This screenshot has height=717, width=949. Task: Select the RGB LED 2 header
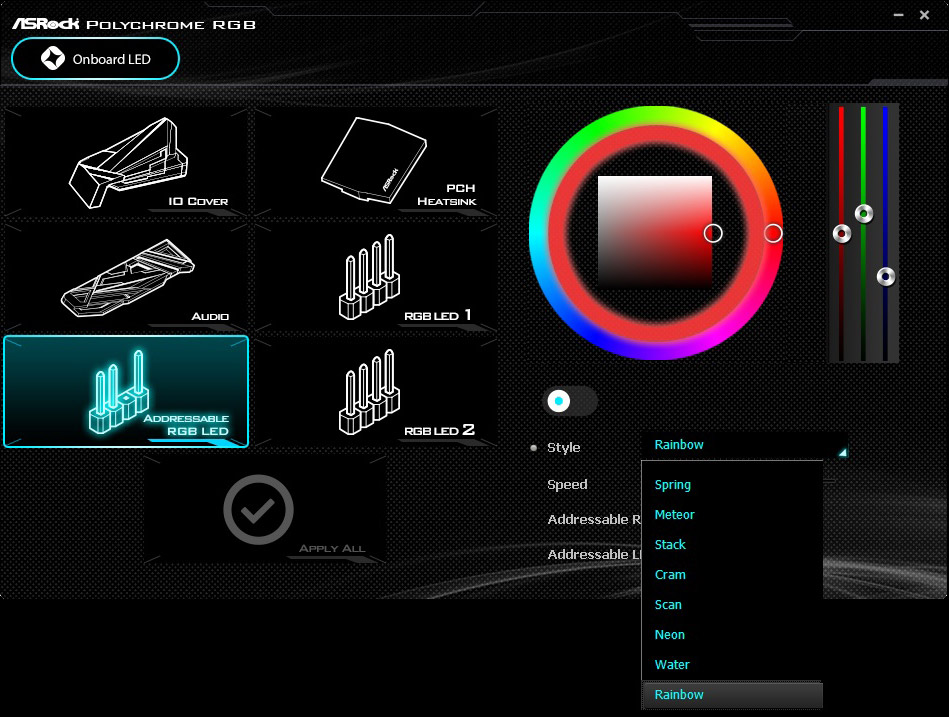tap(376, 391)
